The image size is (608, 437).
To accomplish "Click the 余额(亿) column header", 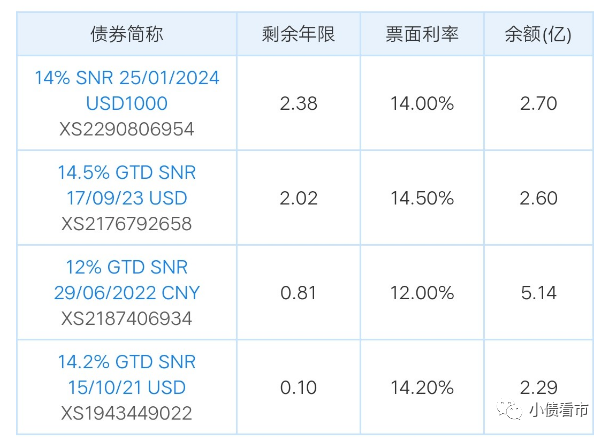I will [x=539, y=35].
